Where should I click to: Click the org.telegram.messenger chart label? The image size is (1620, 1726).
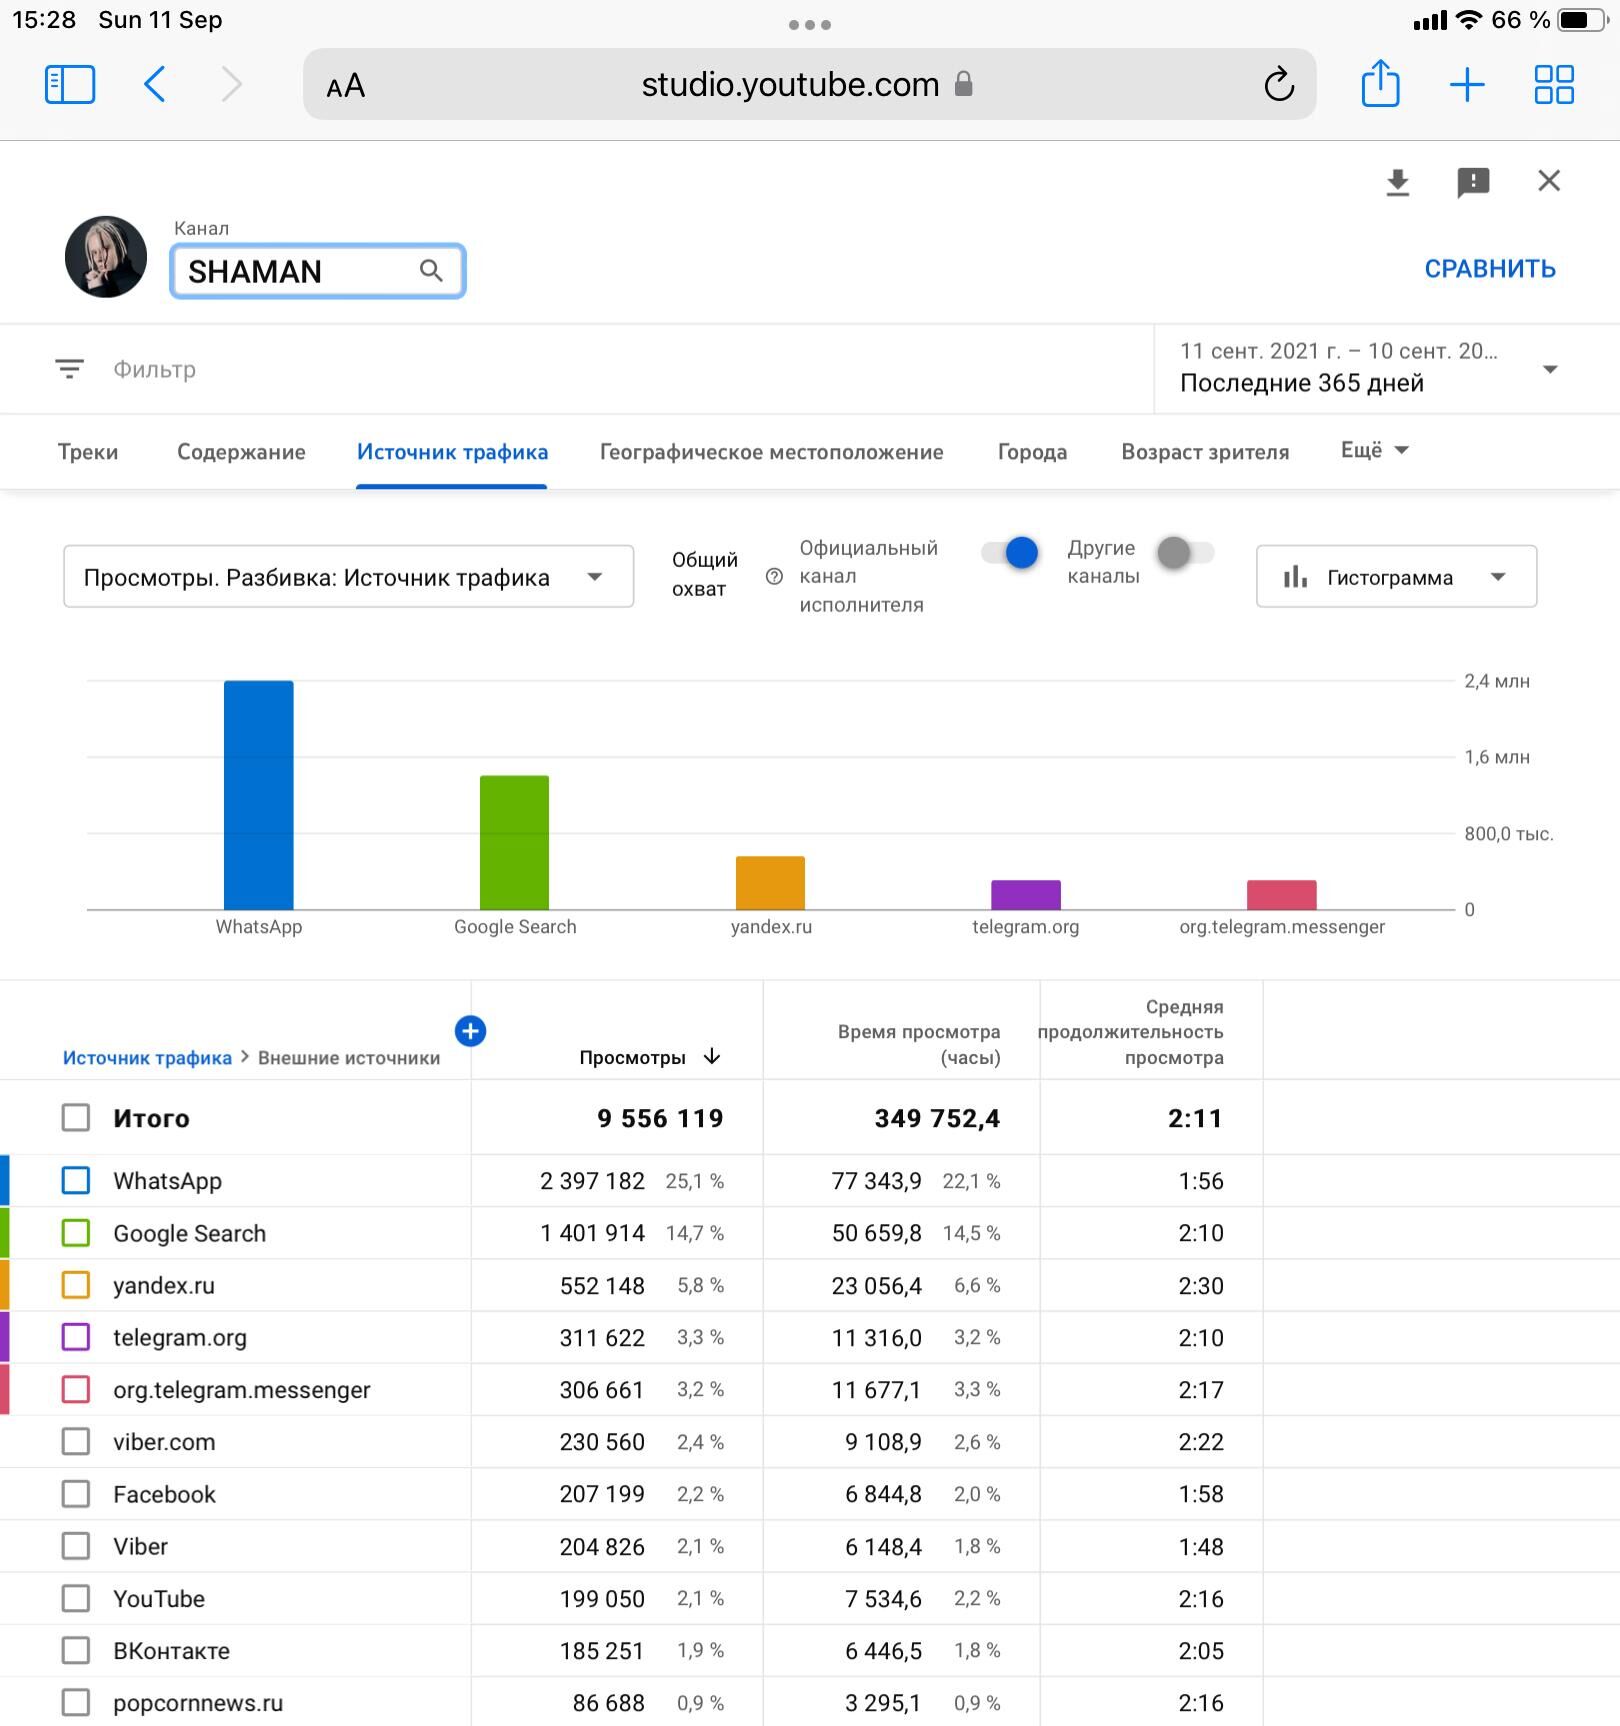click(1282, 927)
